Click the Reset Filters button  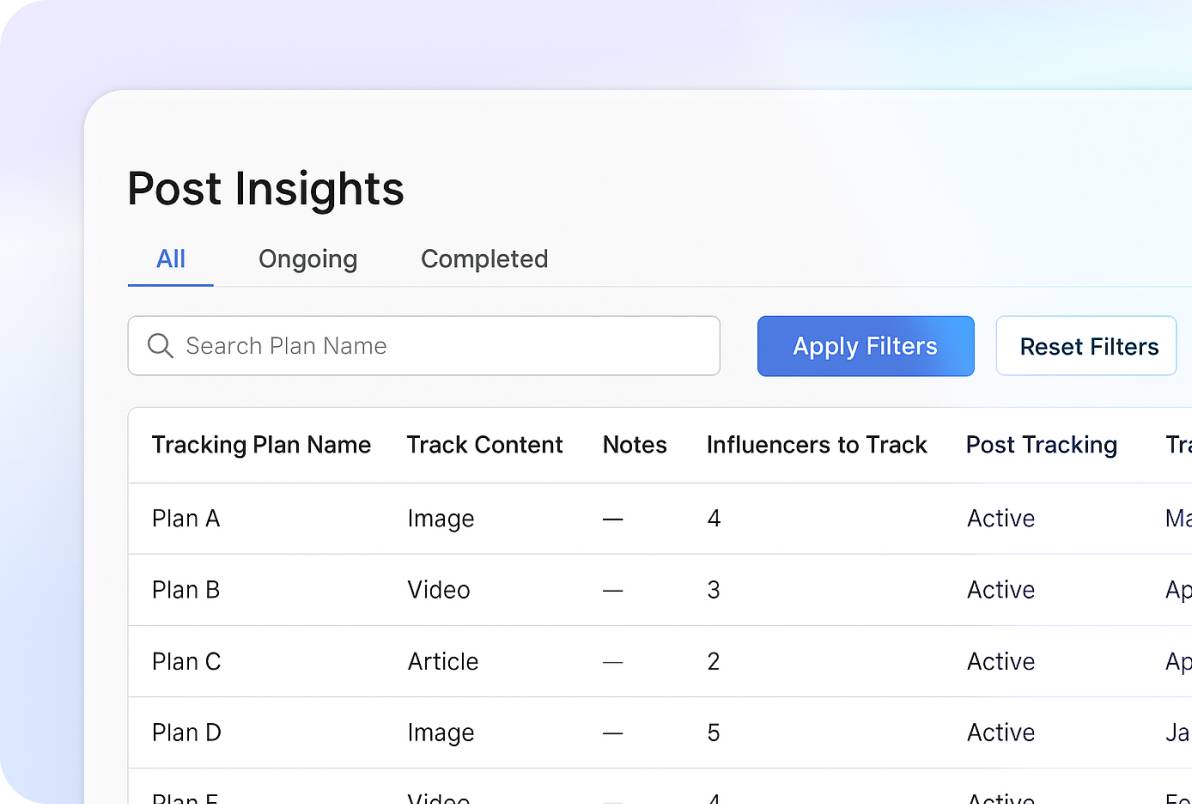pos(1088,346)
